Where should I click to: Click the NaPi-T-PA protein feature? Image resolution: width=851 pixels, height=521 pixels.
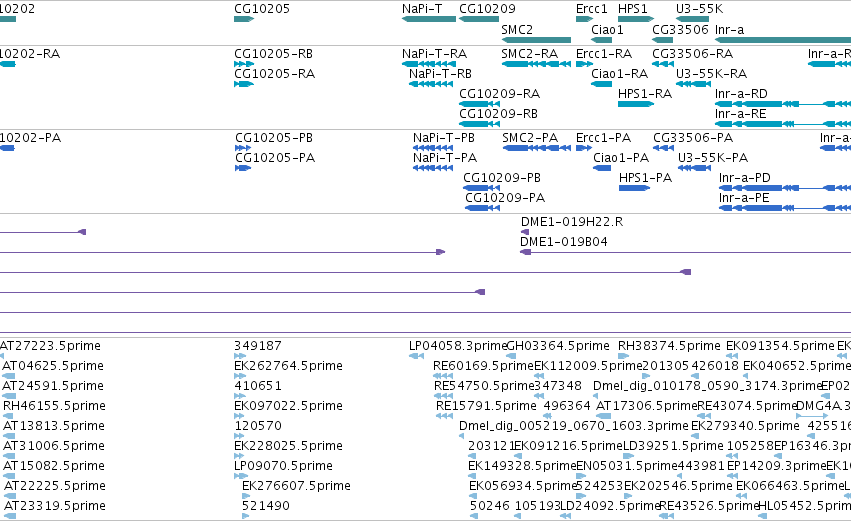coord(433,168)
